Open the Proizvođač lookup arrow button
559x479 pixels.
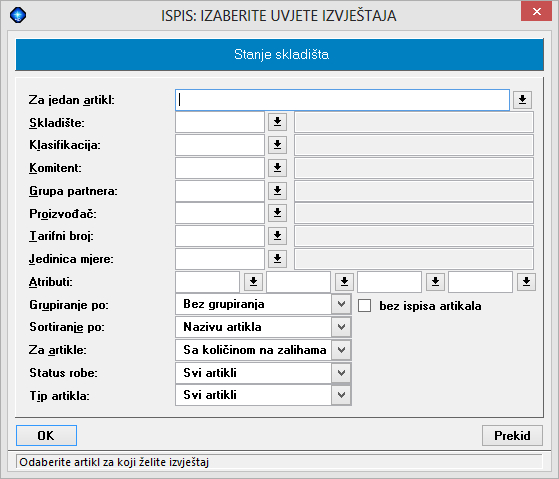(277, 213)
